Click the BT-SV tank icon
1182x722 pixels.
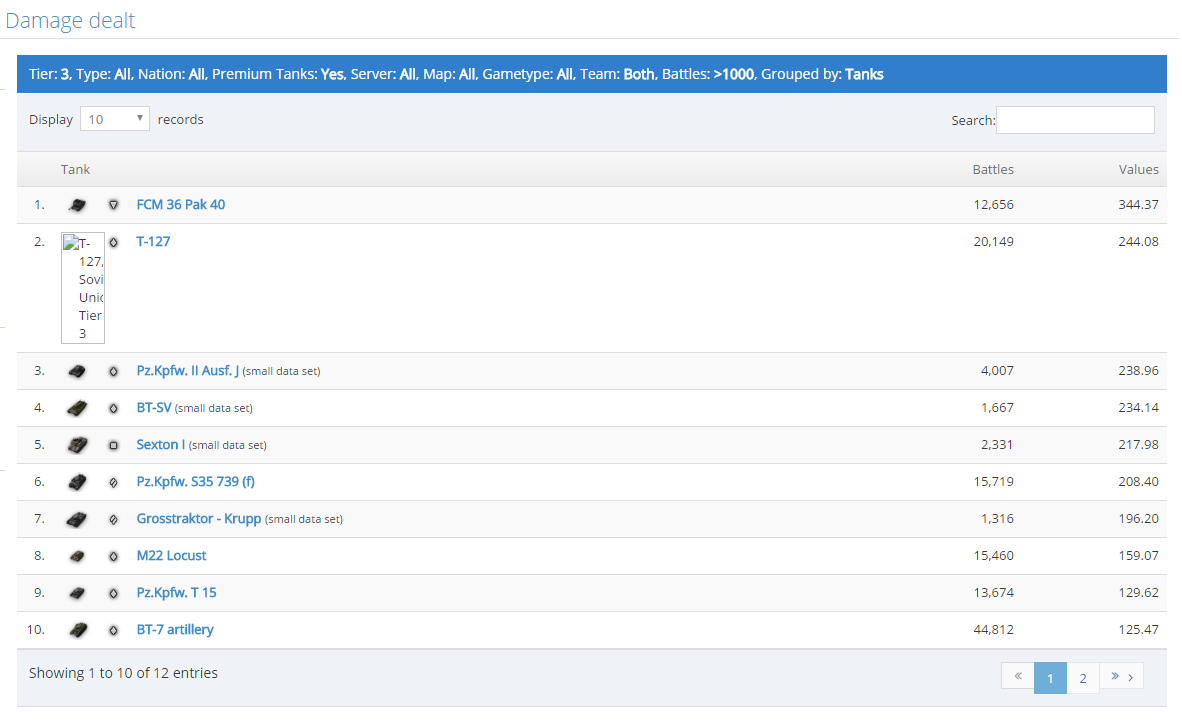pyautogui.click(x=77, y=408)
